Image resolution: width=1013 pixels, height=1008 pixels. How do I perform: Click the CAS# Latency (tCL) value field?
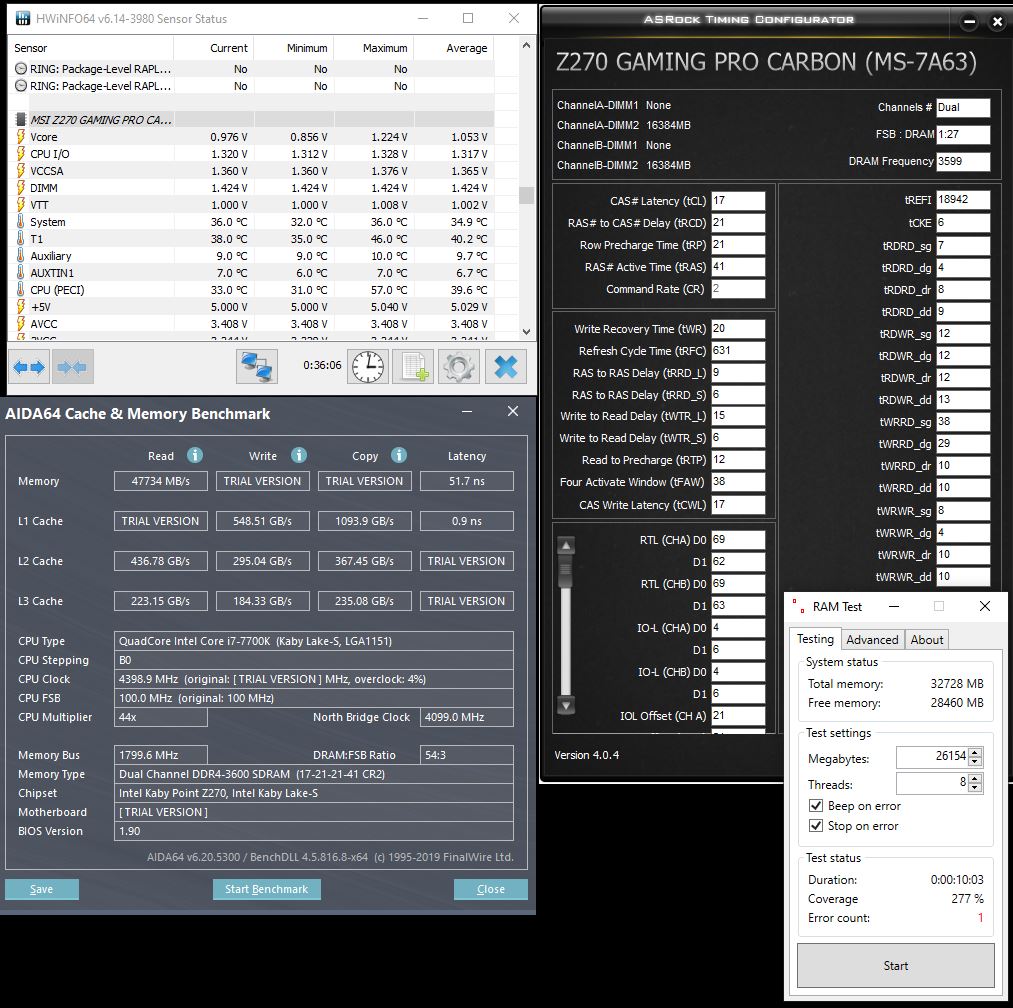(x=738, y=201)
